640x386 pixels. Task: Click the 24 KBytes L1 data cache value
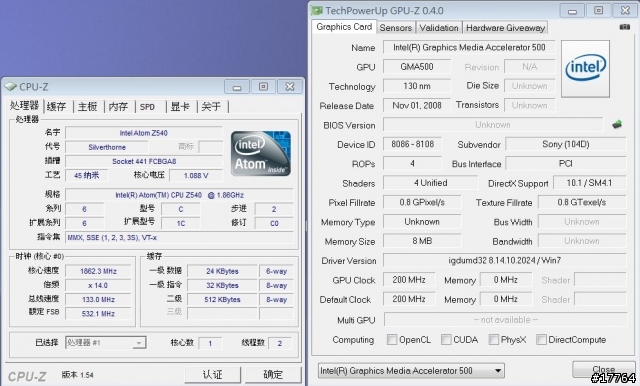tap(222, 271)
